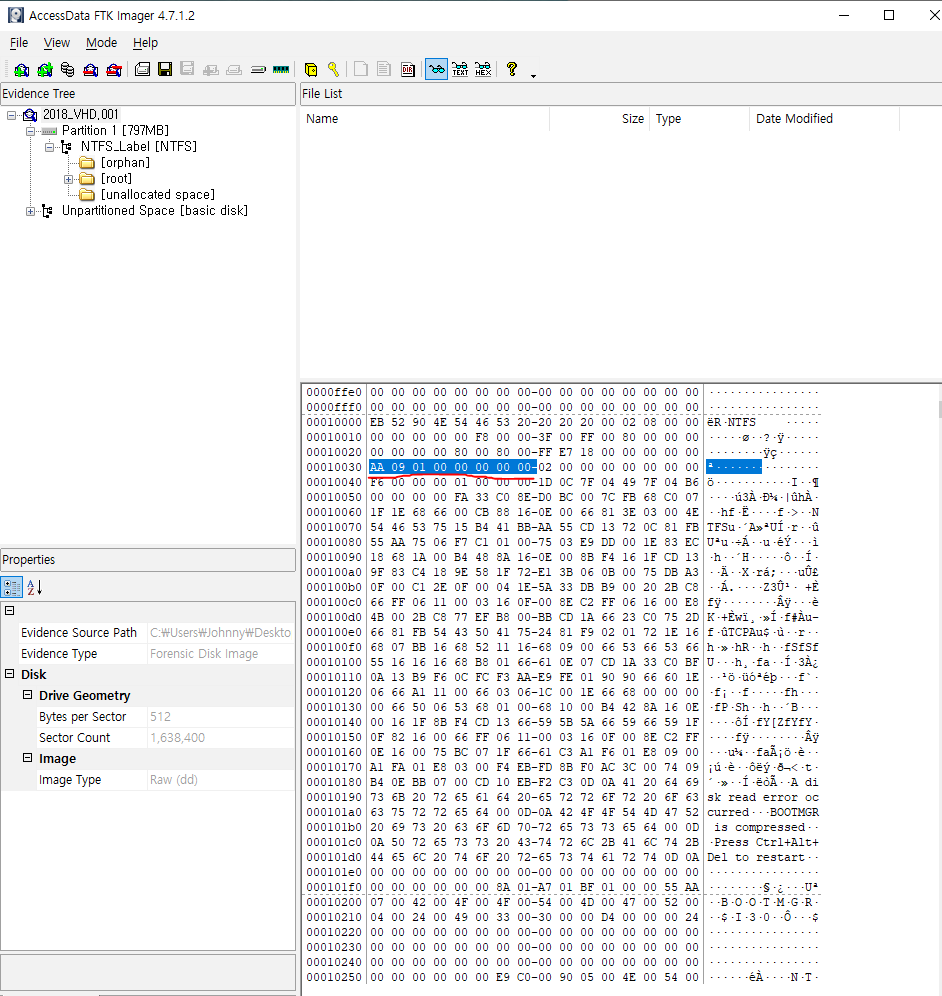Expand the [root] folder node

[x=69, y=179]
